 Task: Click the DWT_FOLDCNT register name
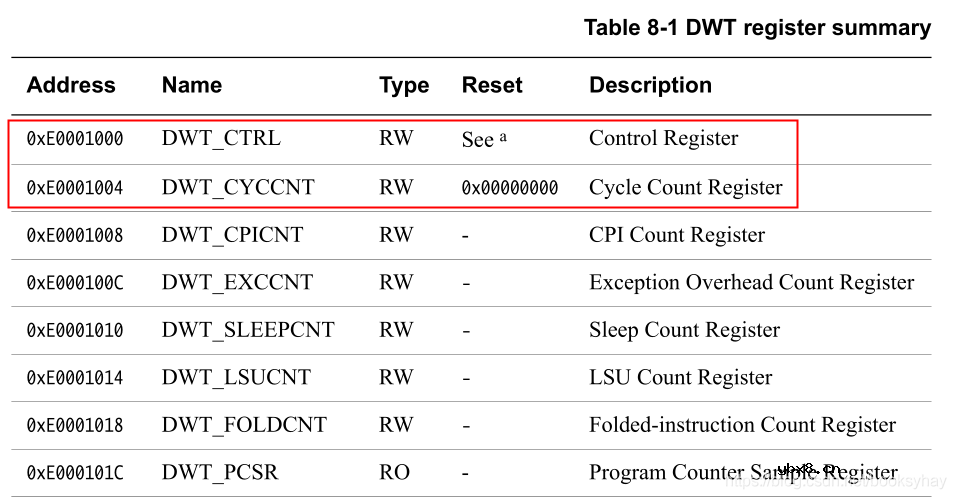(x=244, y=425)
